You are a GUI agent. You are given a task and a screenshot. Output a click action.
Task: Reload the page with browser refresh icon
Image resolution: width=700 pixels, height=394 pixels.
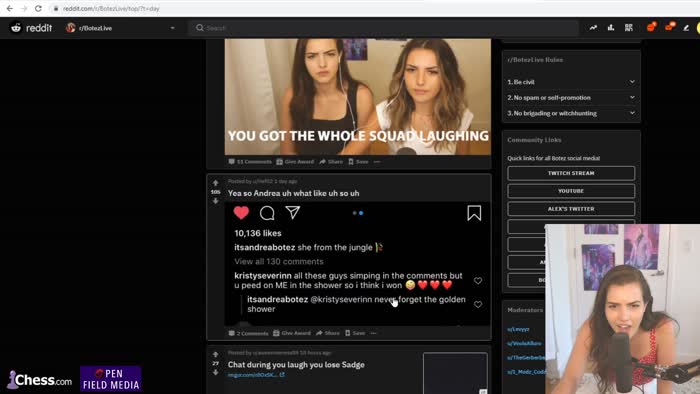[x=38, y=8]
